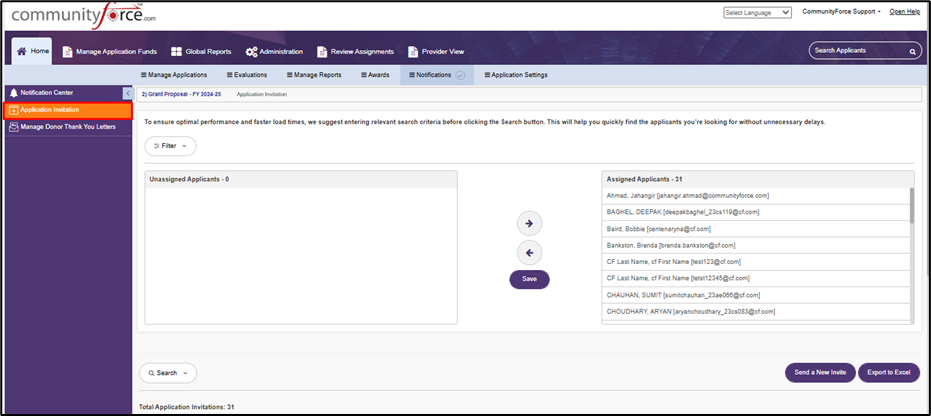Viewport: 931px width, 416px height.
Task: Click the Assigned Applicants list scrollbar
Action: (911, 206)
